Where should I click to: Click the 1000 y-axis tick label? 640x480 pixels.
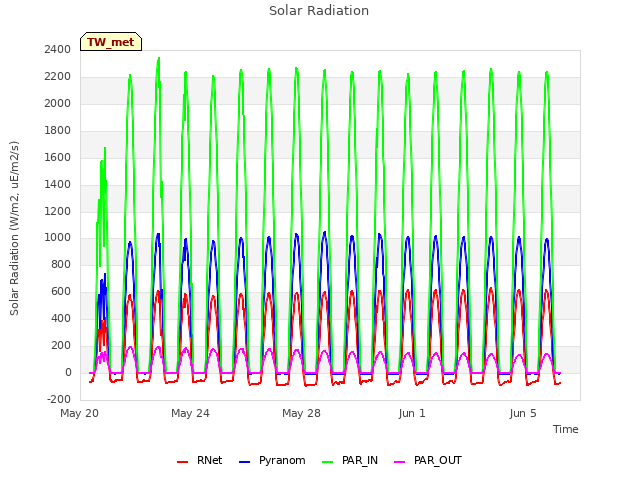point(58,238)
